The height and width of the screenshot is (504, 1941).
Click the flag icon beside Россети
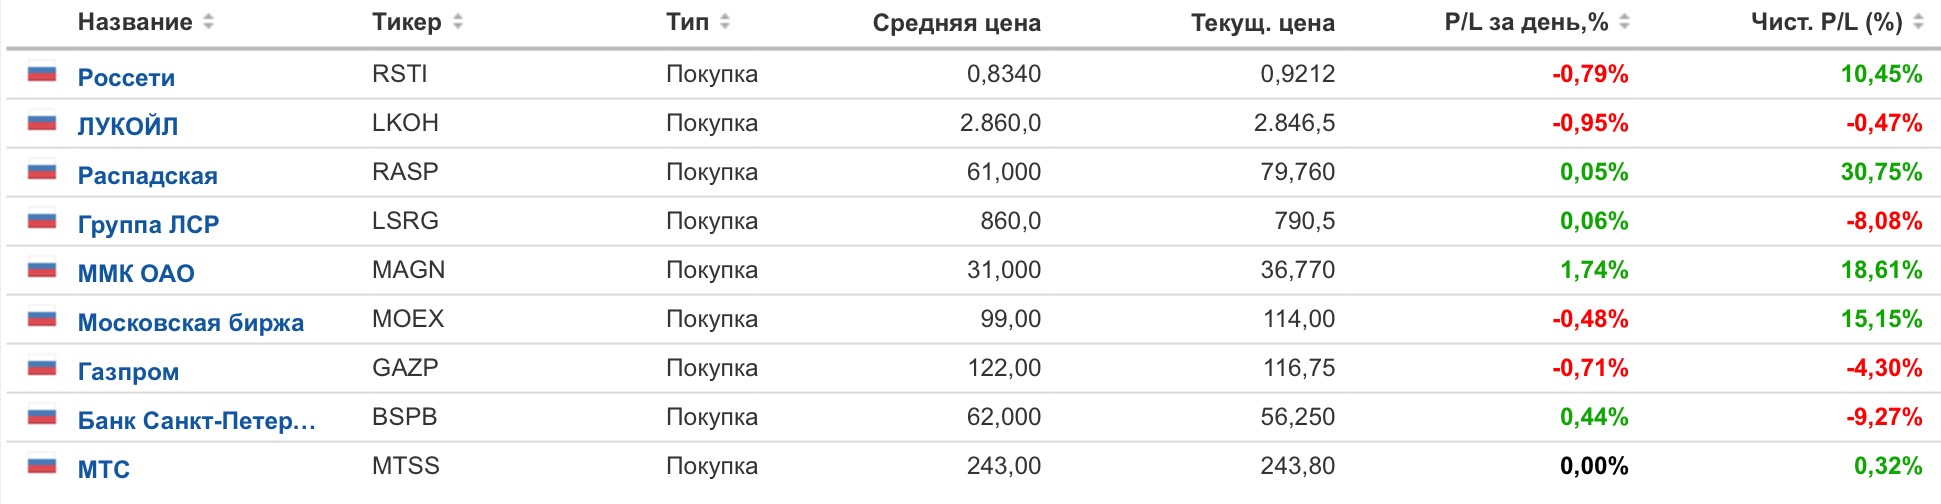pos(42,73)
